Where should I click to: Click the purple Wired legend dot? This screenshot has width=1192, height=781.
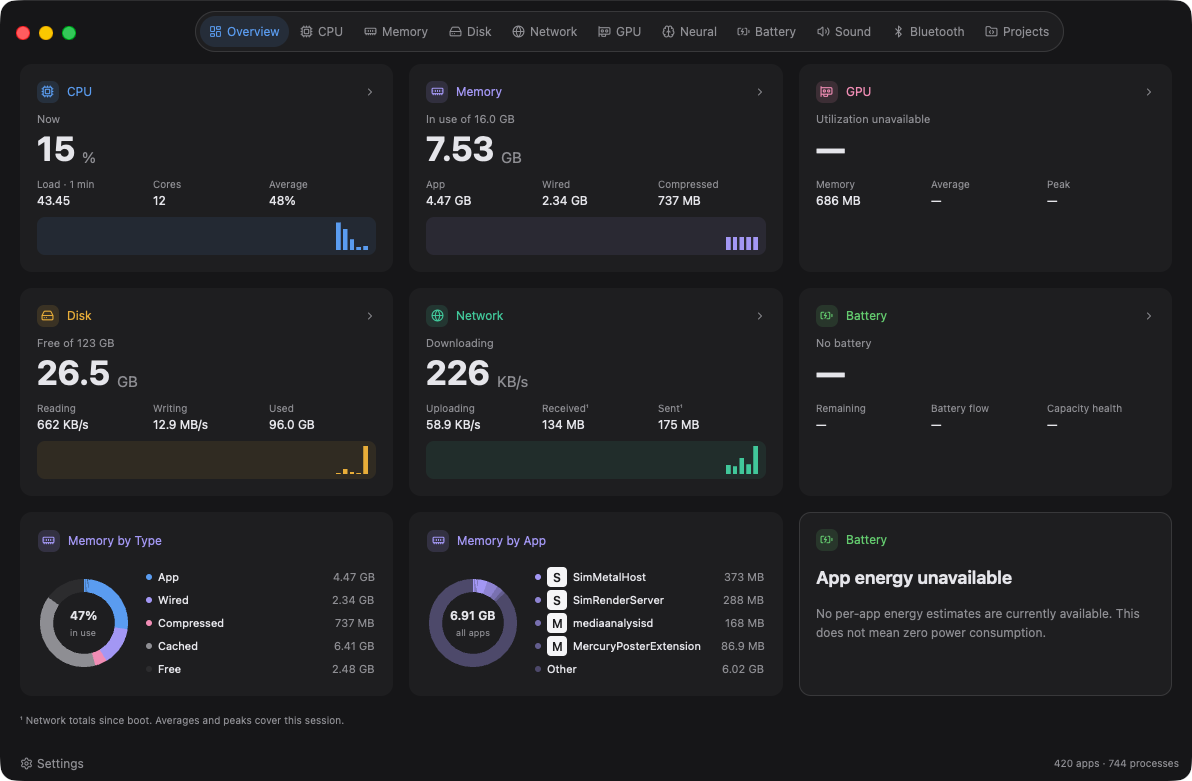[x=149, y=600]
